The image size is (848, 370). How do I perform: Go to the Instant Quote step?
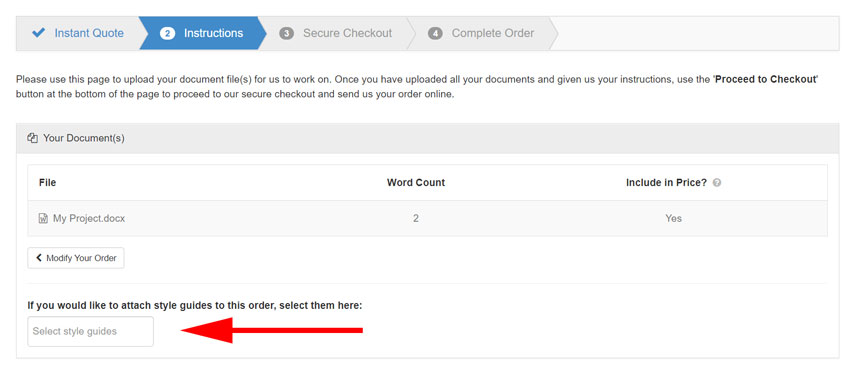[x=78, y=33]
